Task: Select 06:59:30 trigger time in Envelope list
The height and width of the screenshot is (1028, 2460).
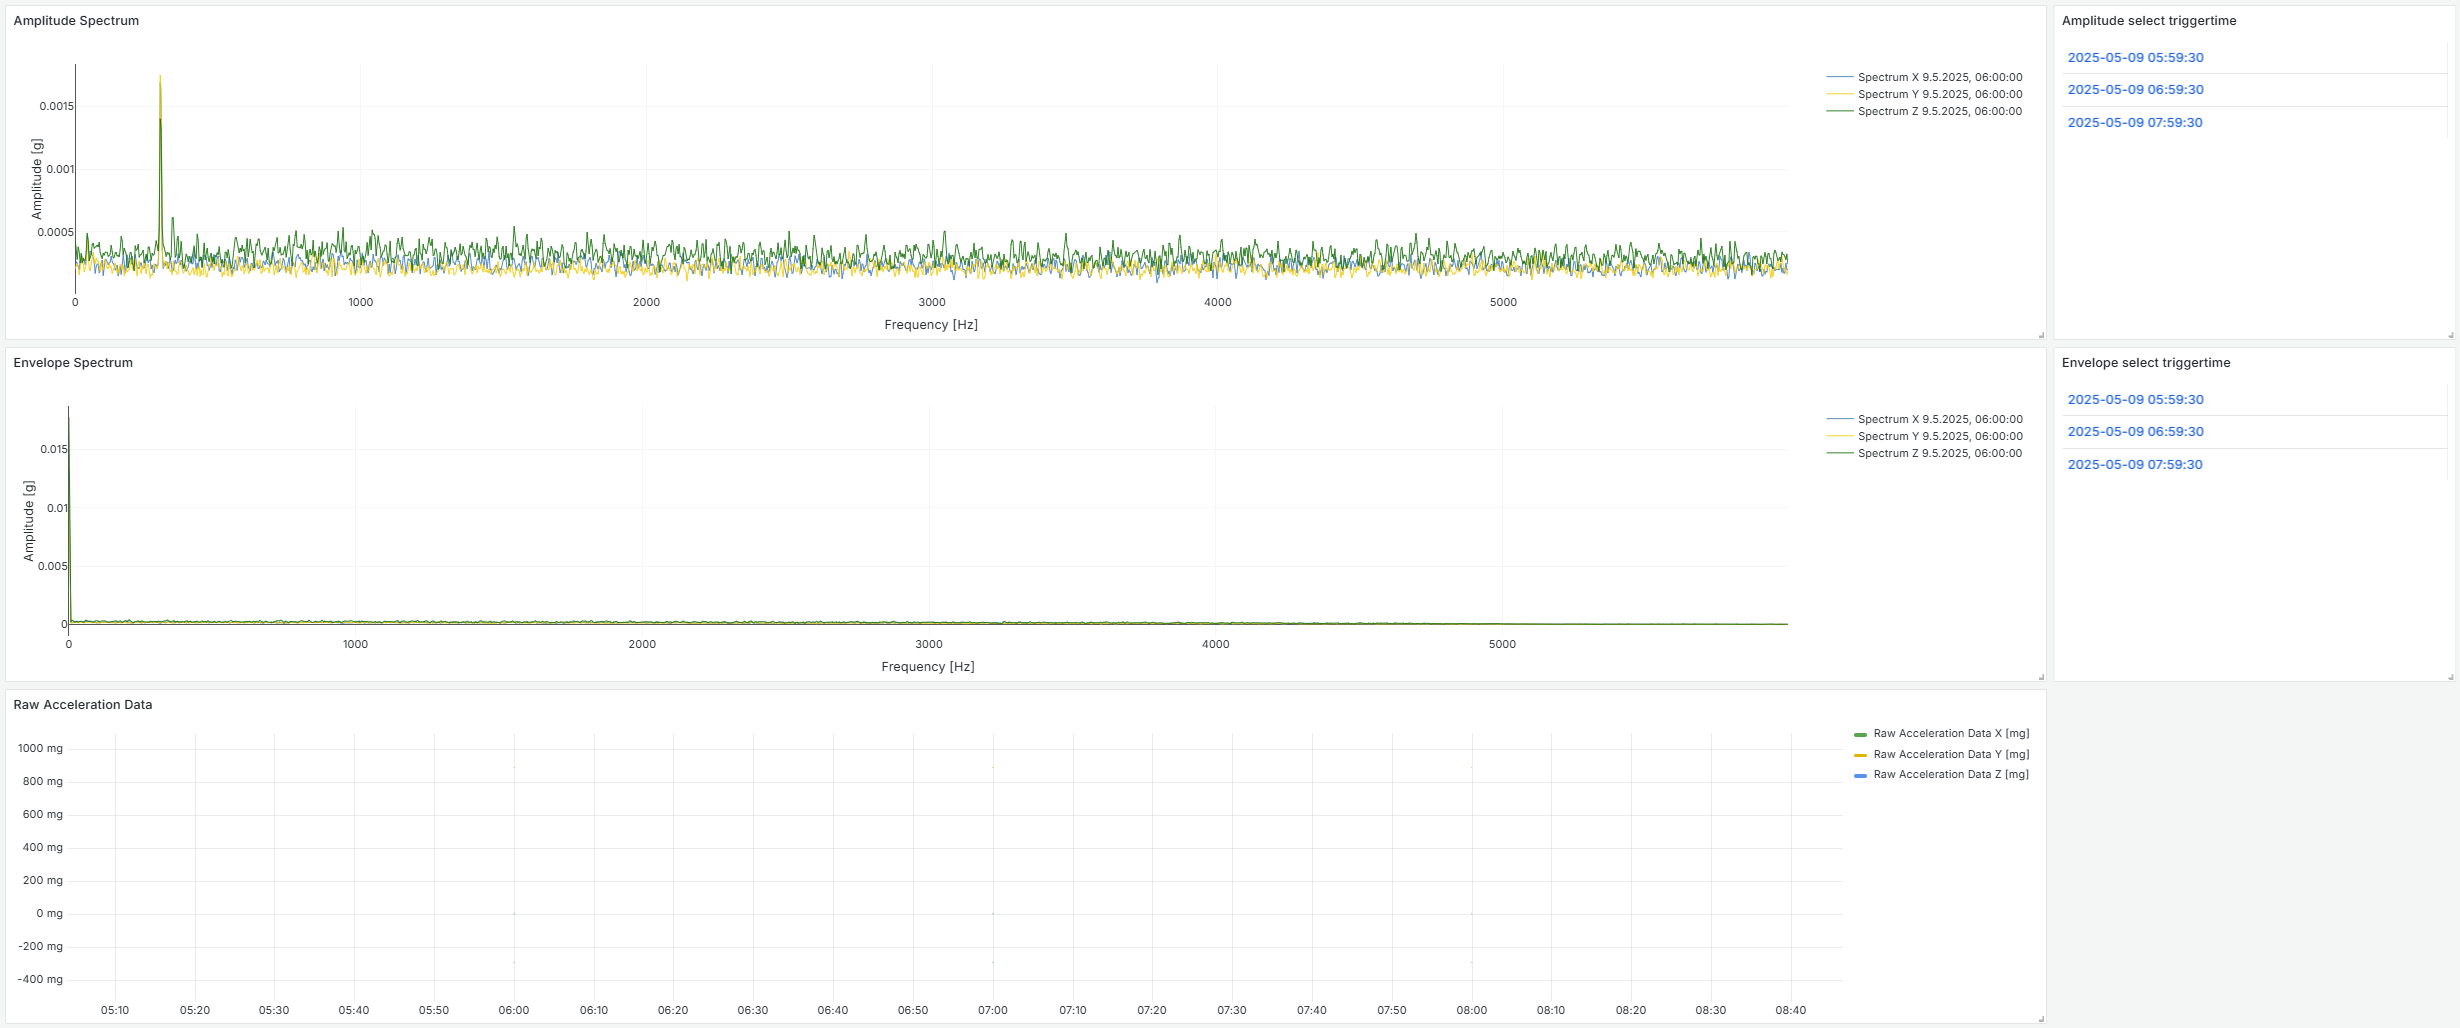Action: click(2135, 432)
